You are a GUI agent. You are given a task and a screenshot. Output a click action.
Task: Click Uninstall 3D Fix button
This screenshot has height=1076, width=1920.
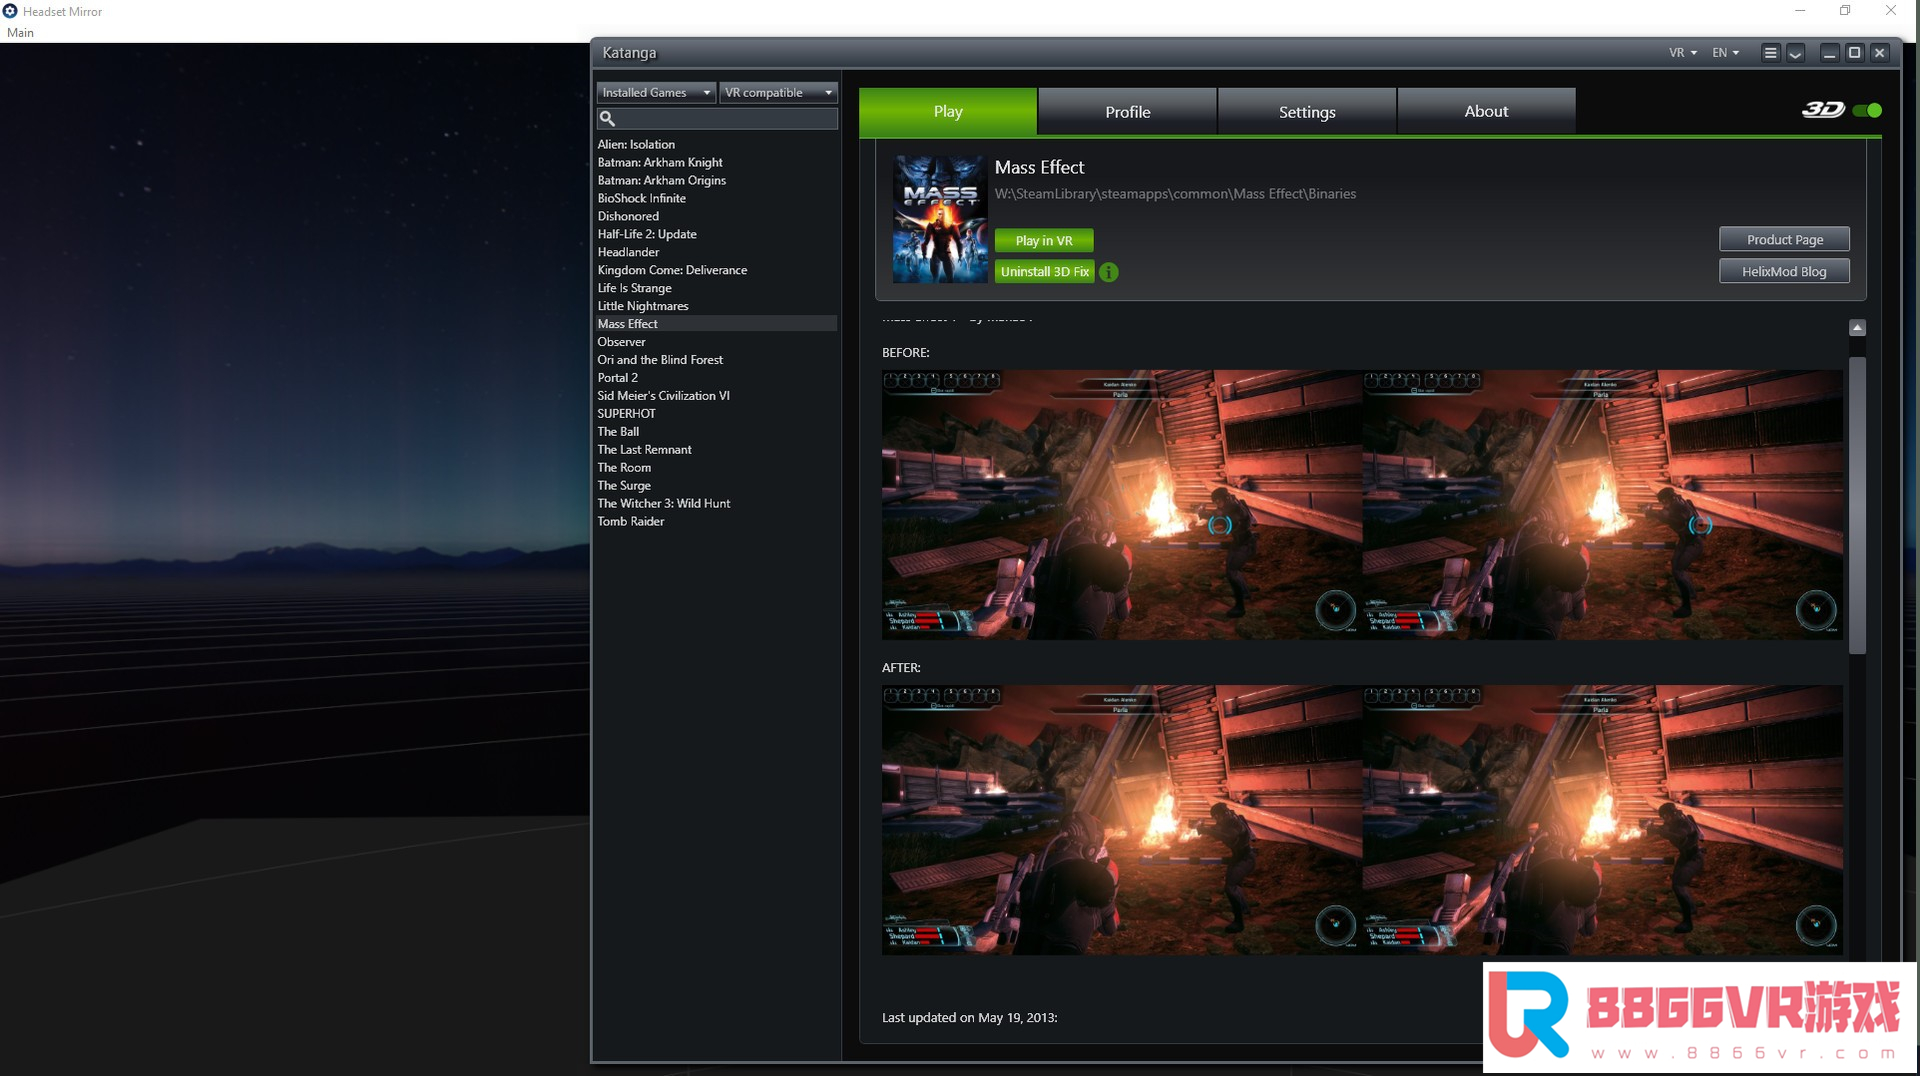coord(1045,272)
